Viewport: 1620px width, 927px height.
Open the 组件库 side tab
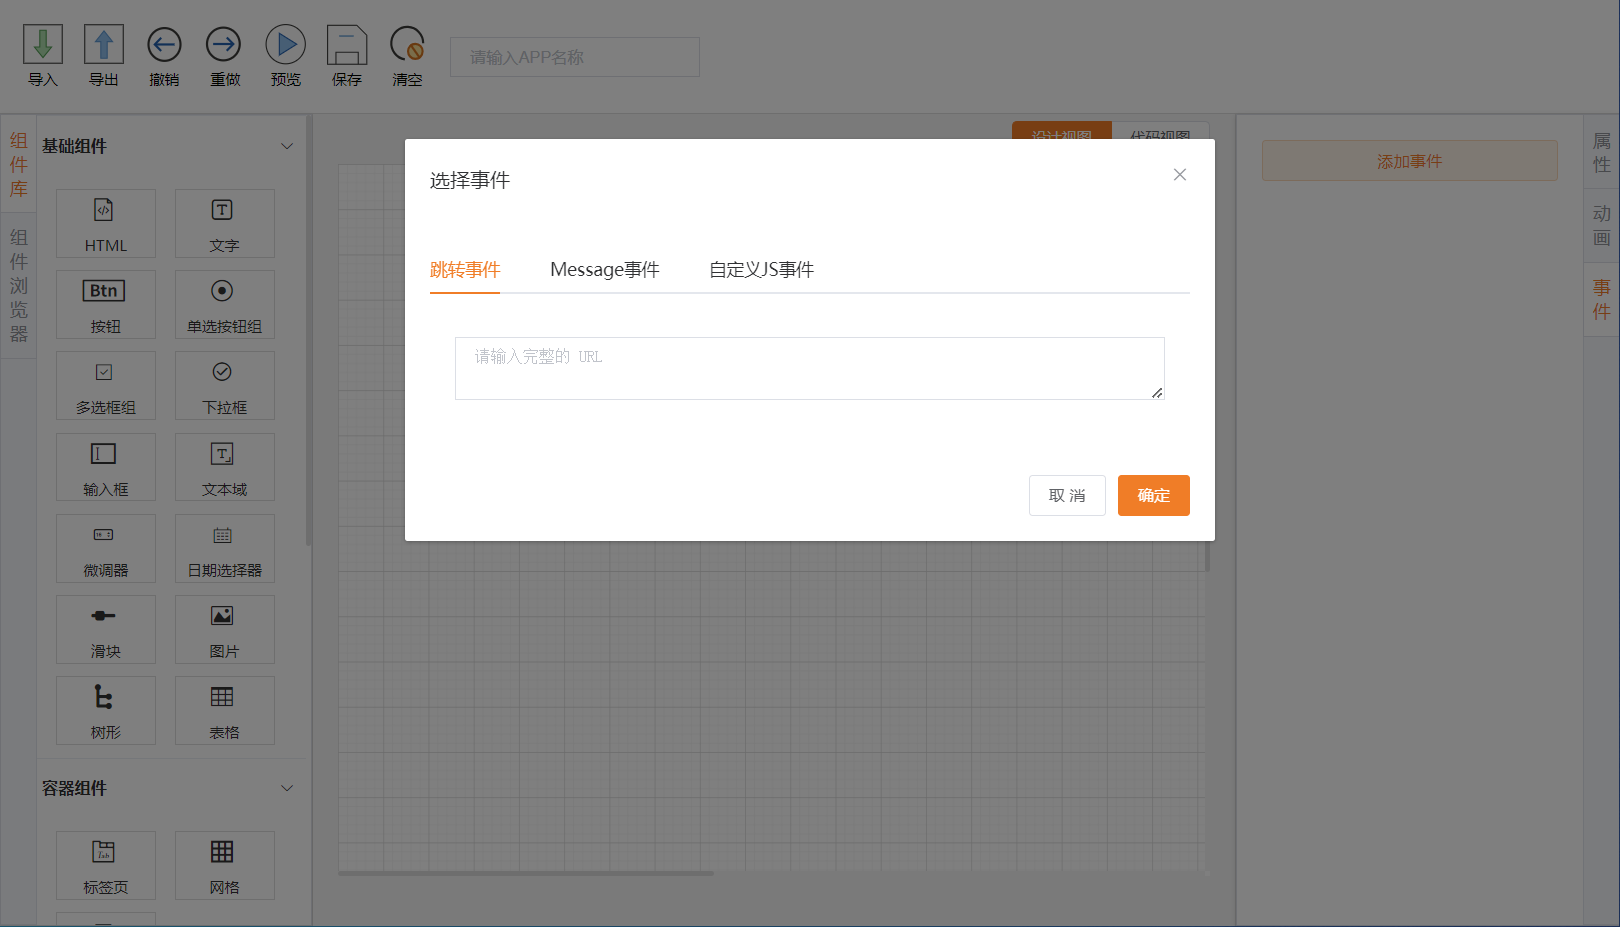tap(19, 165)
